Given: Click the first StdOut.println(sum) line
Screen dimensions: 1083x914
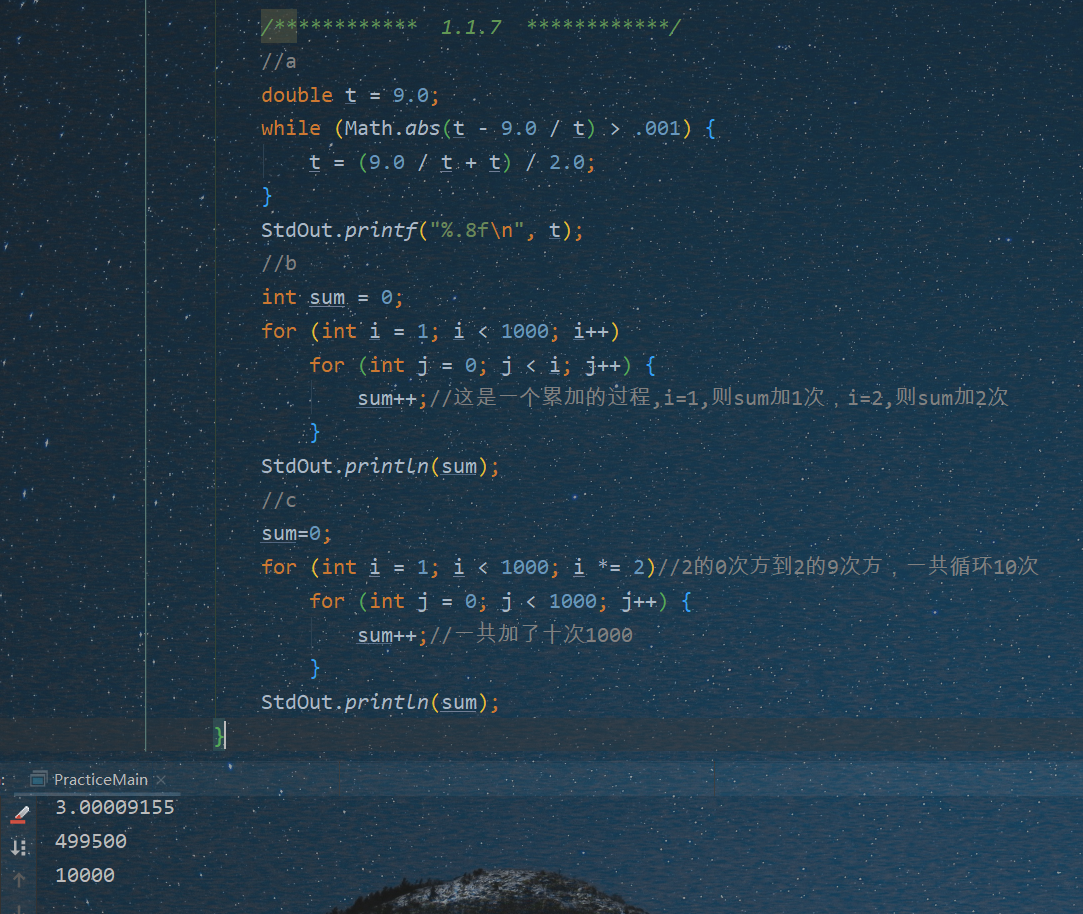Looking at the screenshot, I should pyautogui.click(x=380, y=466).
